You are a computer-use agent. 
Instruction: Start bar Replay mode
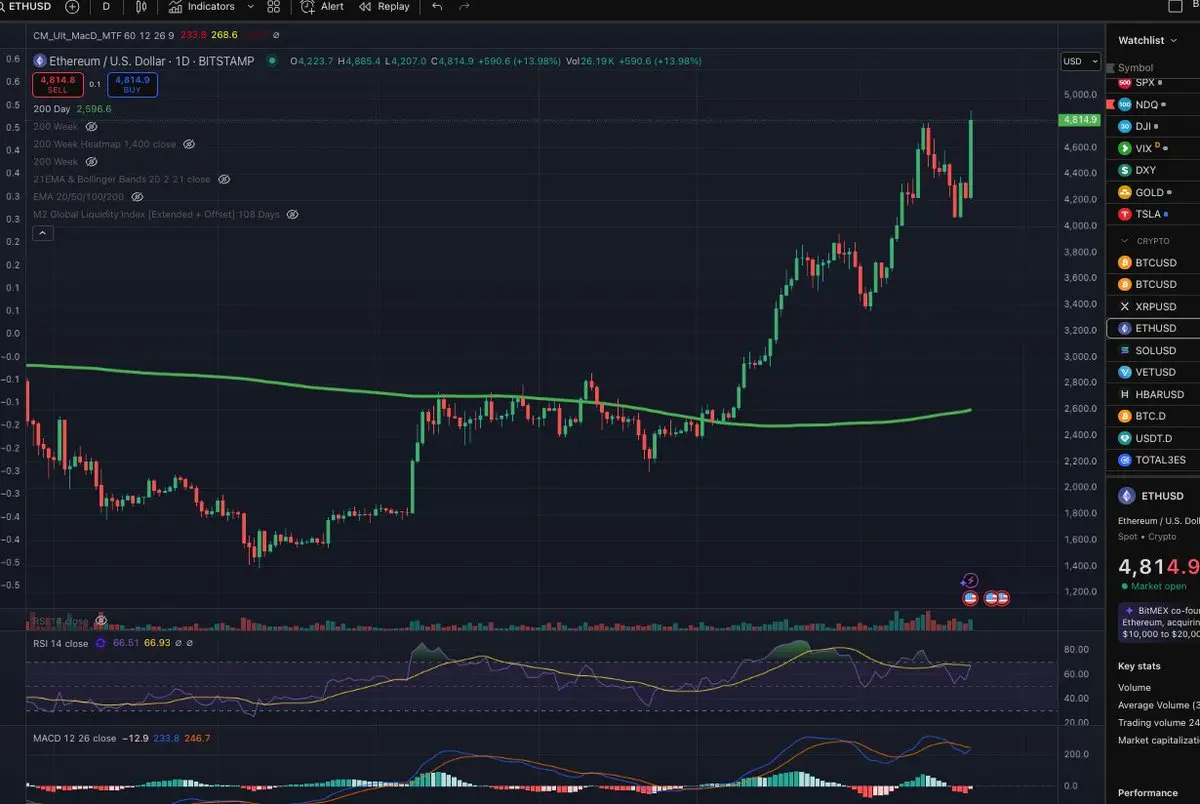click(384, 6)
